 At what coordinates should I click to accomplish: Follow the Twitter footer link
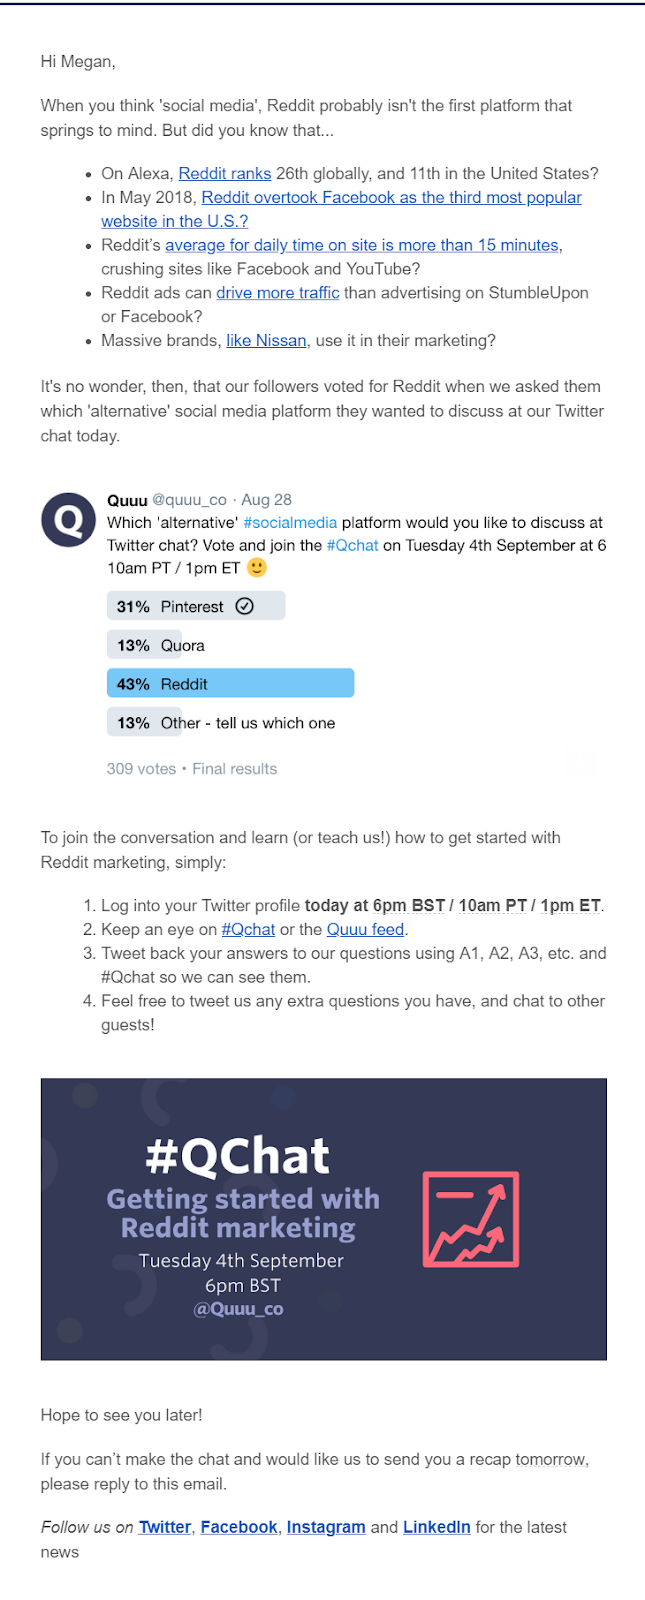tap(165, 1527)
